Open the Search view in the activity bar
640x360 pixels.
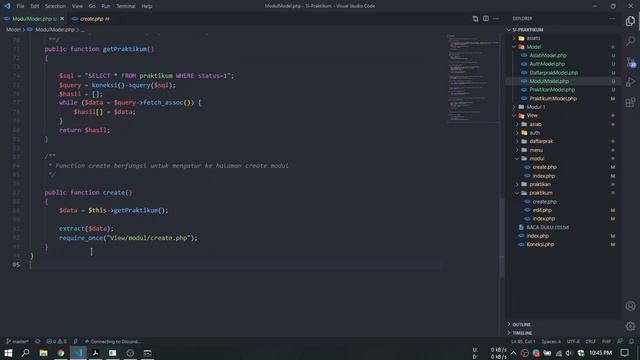pyautogui.click(x=630, y=41)
